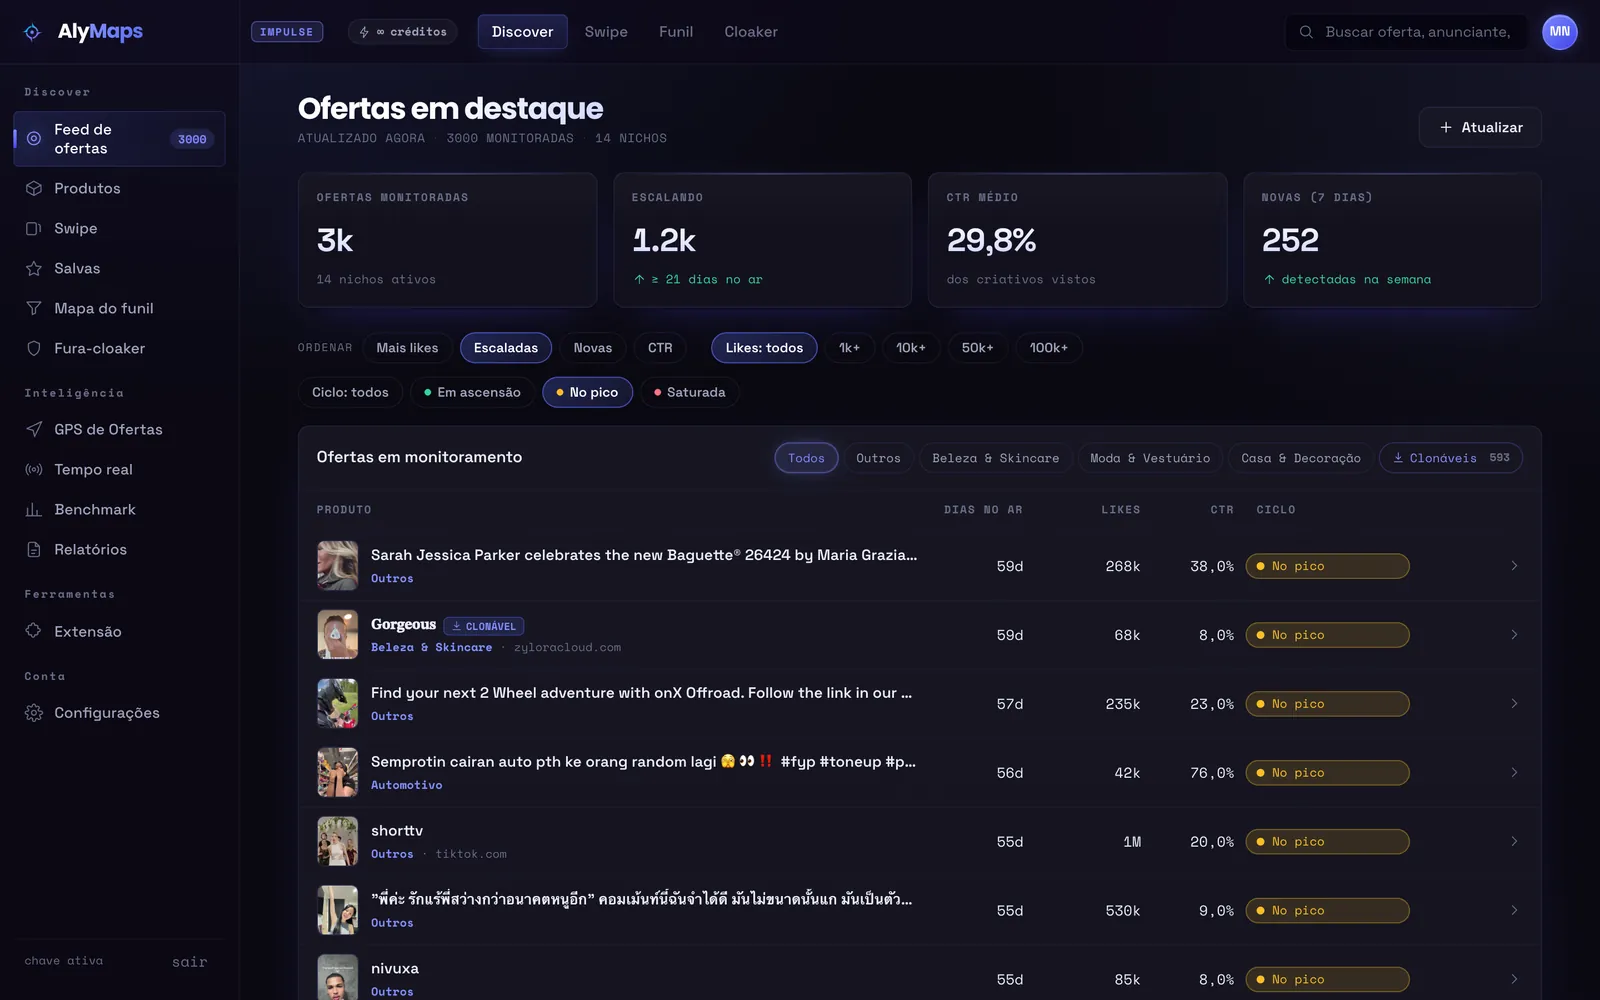Viewport: 1600px width, 1000px height.
Task: Click the Relatórios document icon
Action: pyautogui.click(x=34, y=549)
